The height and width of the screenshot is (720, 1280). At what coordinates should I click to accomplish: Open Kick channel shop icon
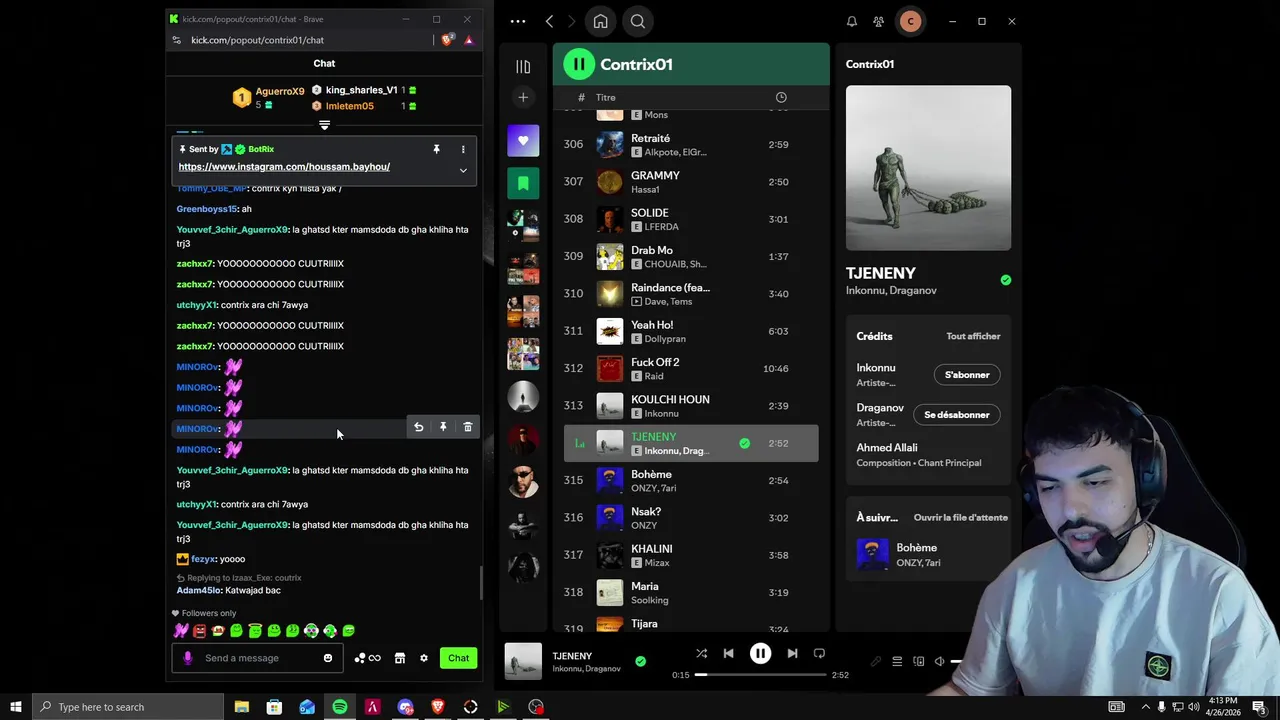coord(400,658)
